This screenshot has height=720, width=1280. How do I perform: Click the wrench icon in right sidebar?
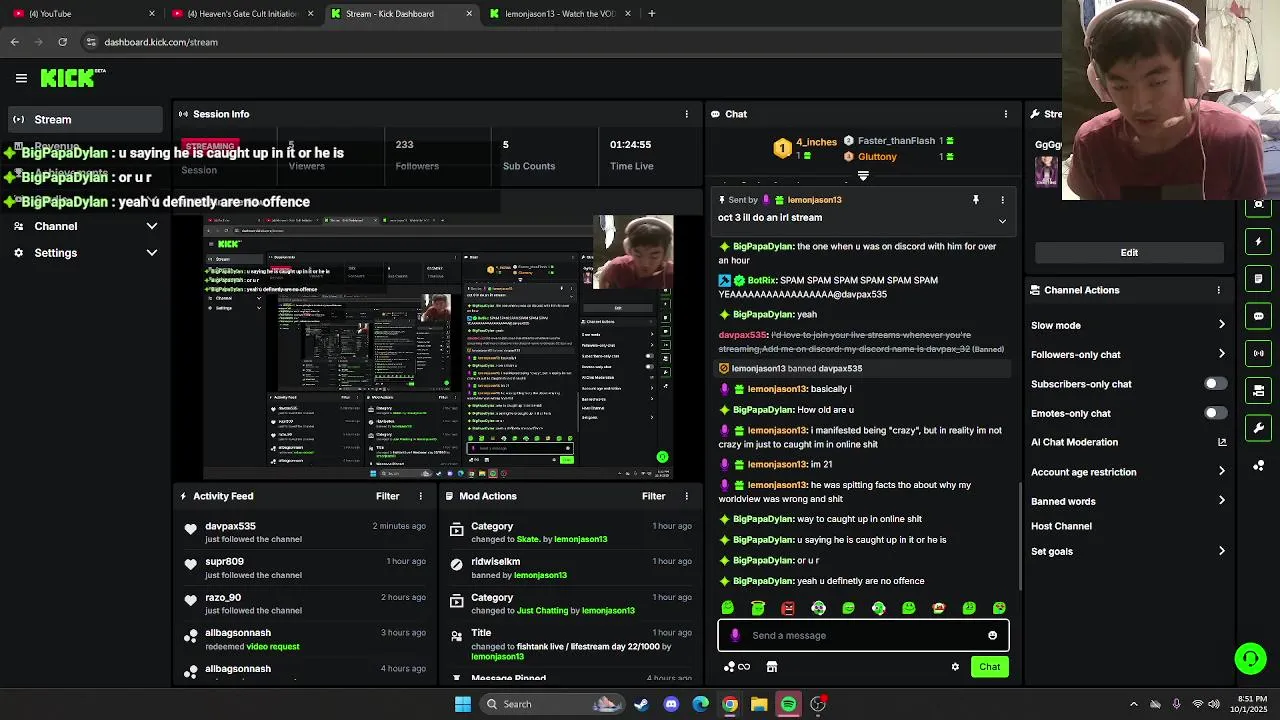point(1259,428)
